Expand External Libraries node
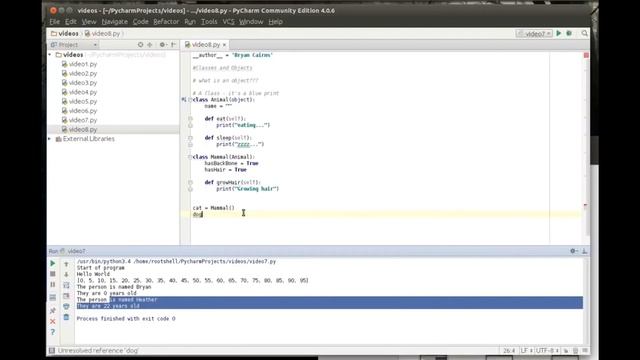This screenshot has height=360, width=640. pyautogui.click(x=50, y=139)
